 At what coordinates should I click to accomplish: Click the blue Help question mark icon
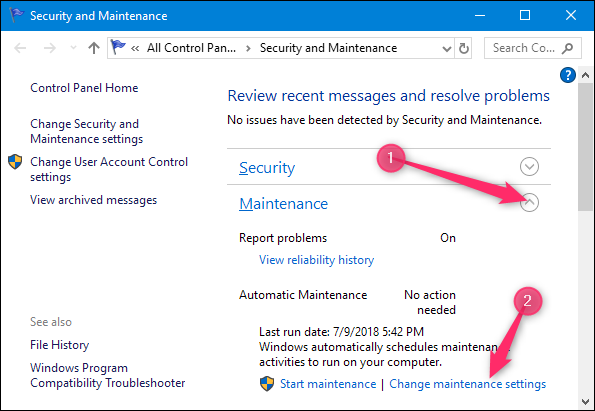568,75
